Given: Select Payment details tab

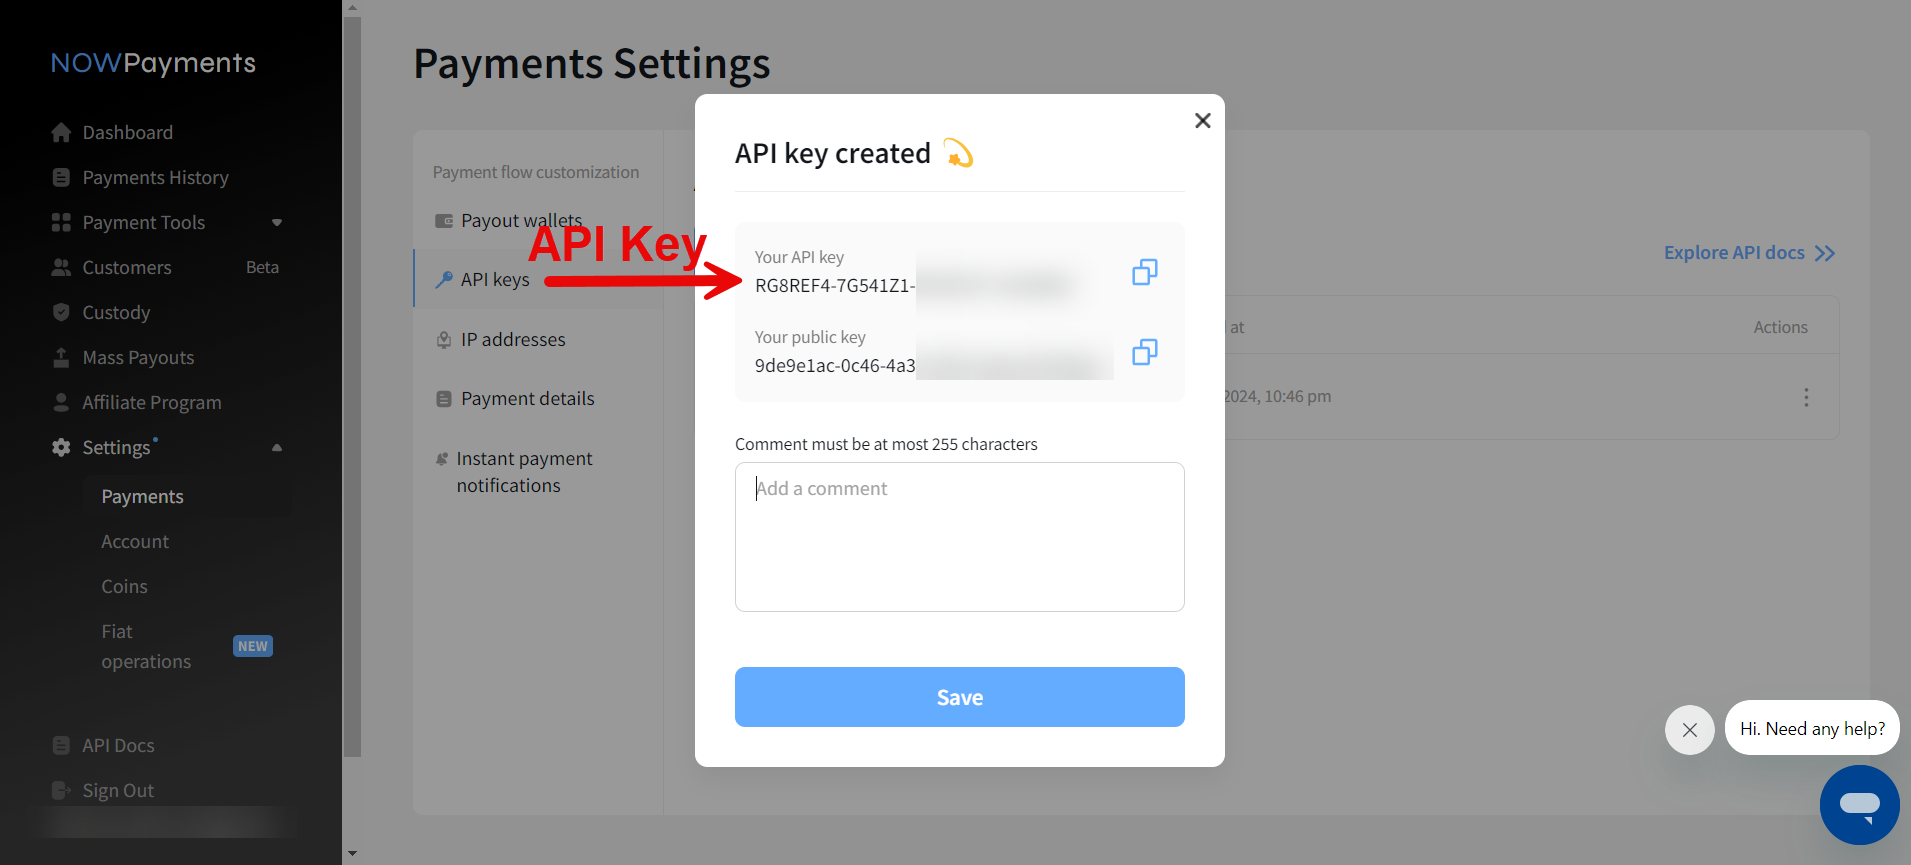Looking at the screenshot, I should click(x=527, y=399).
